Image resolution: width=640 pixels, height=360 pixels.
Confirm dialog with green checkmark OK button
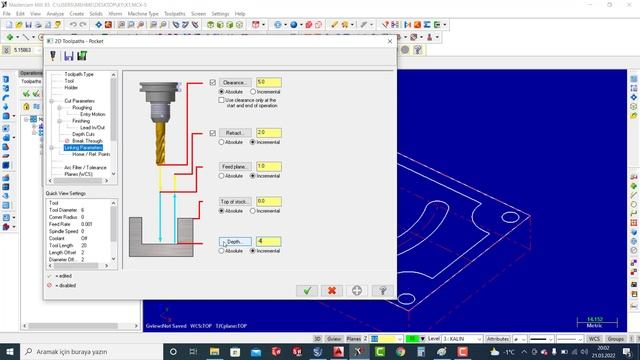click(x=307, y=291)
